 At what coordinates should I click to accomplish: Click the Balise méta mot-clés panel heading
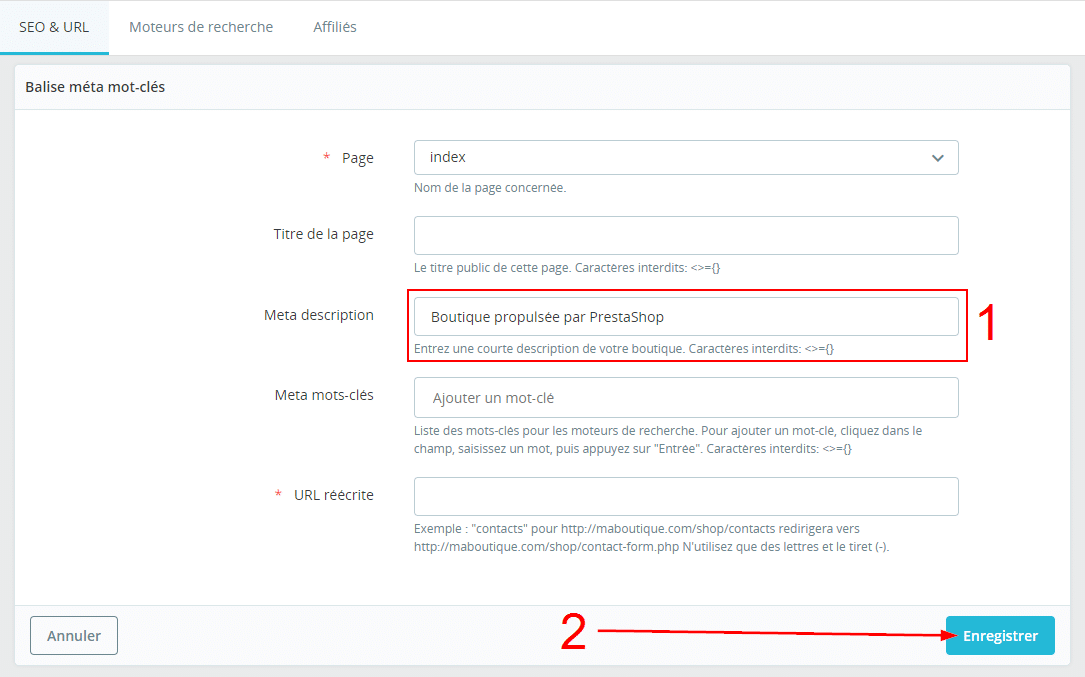pos(95,87)
